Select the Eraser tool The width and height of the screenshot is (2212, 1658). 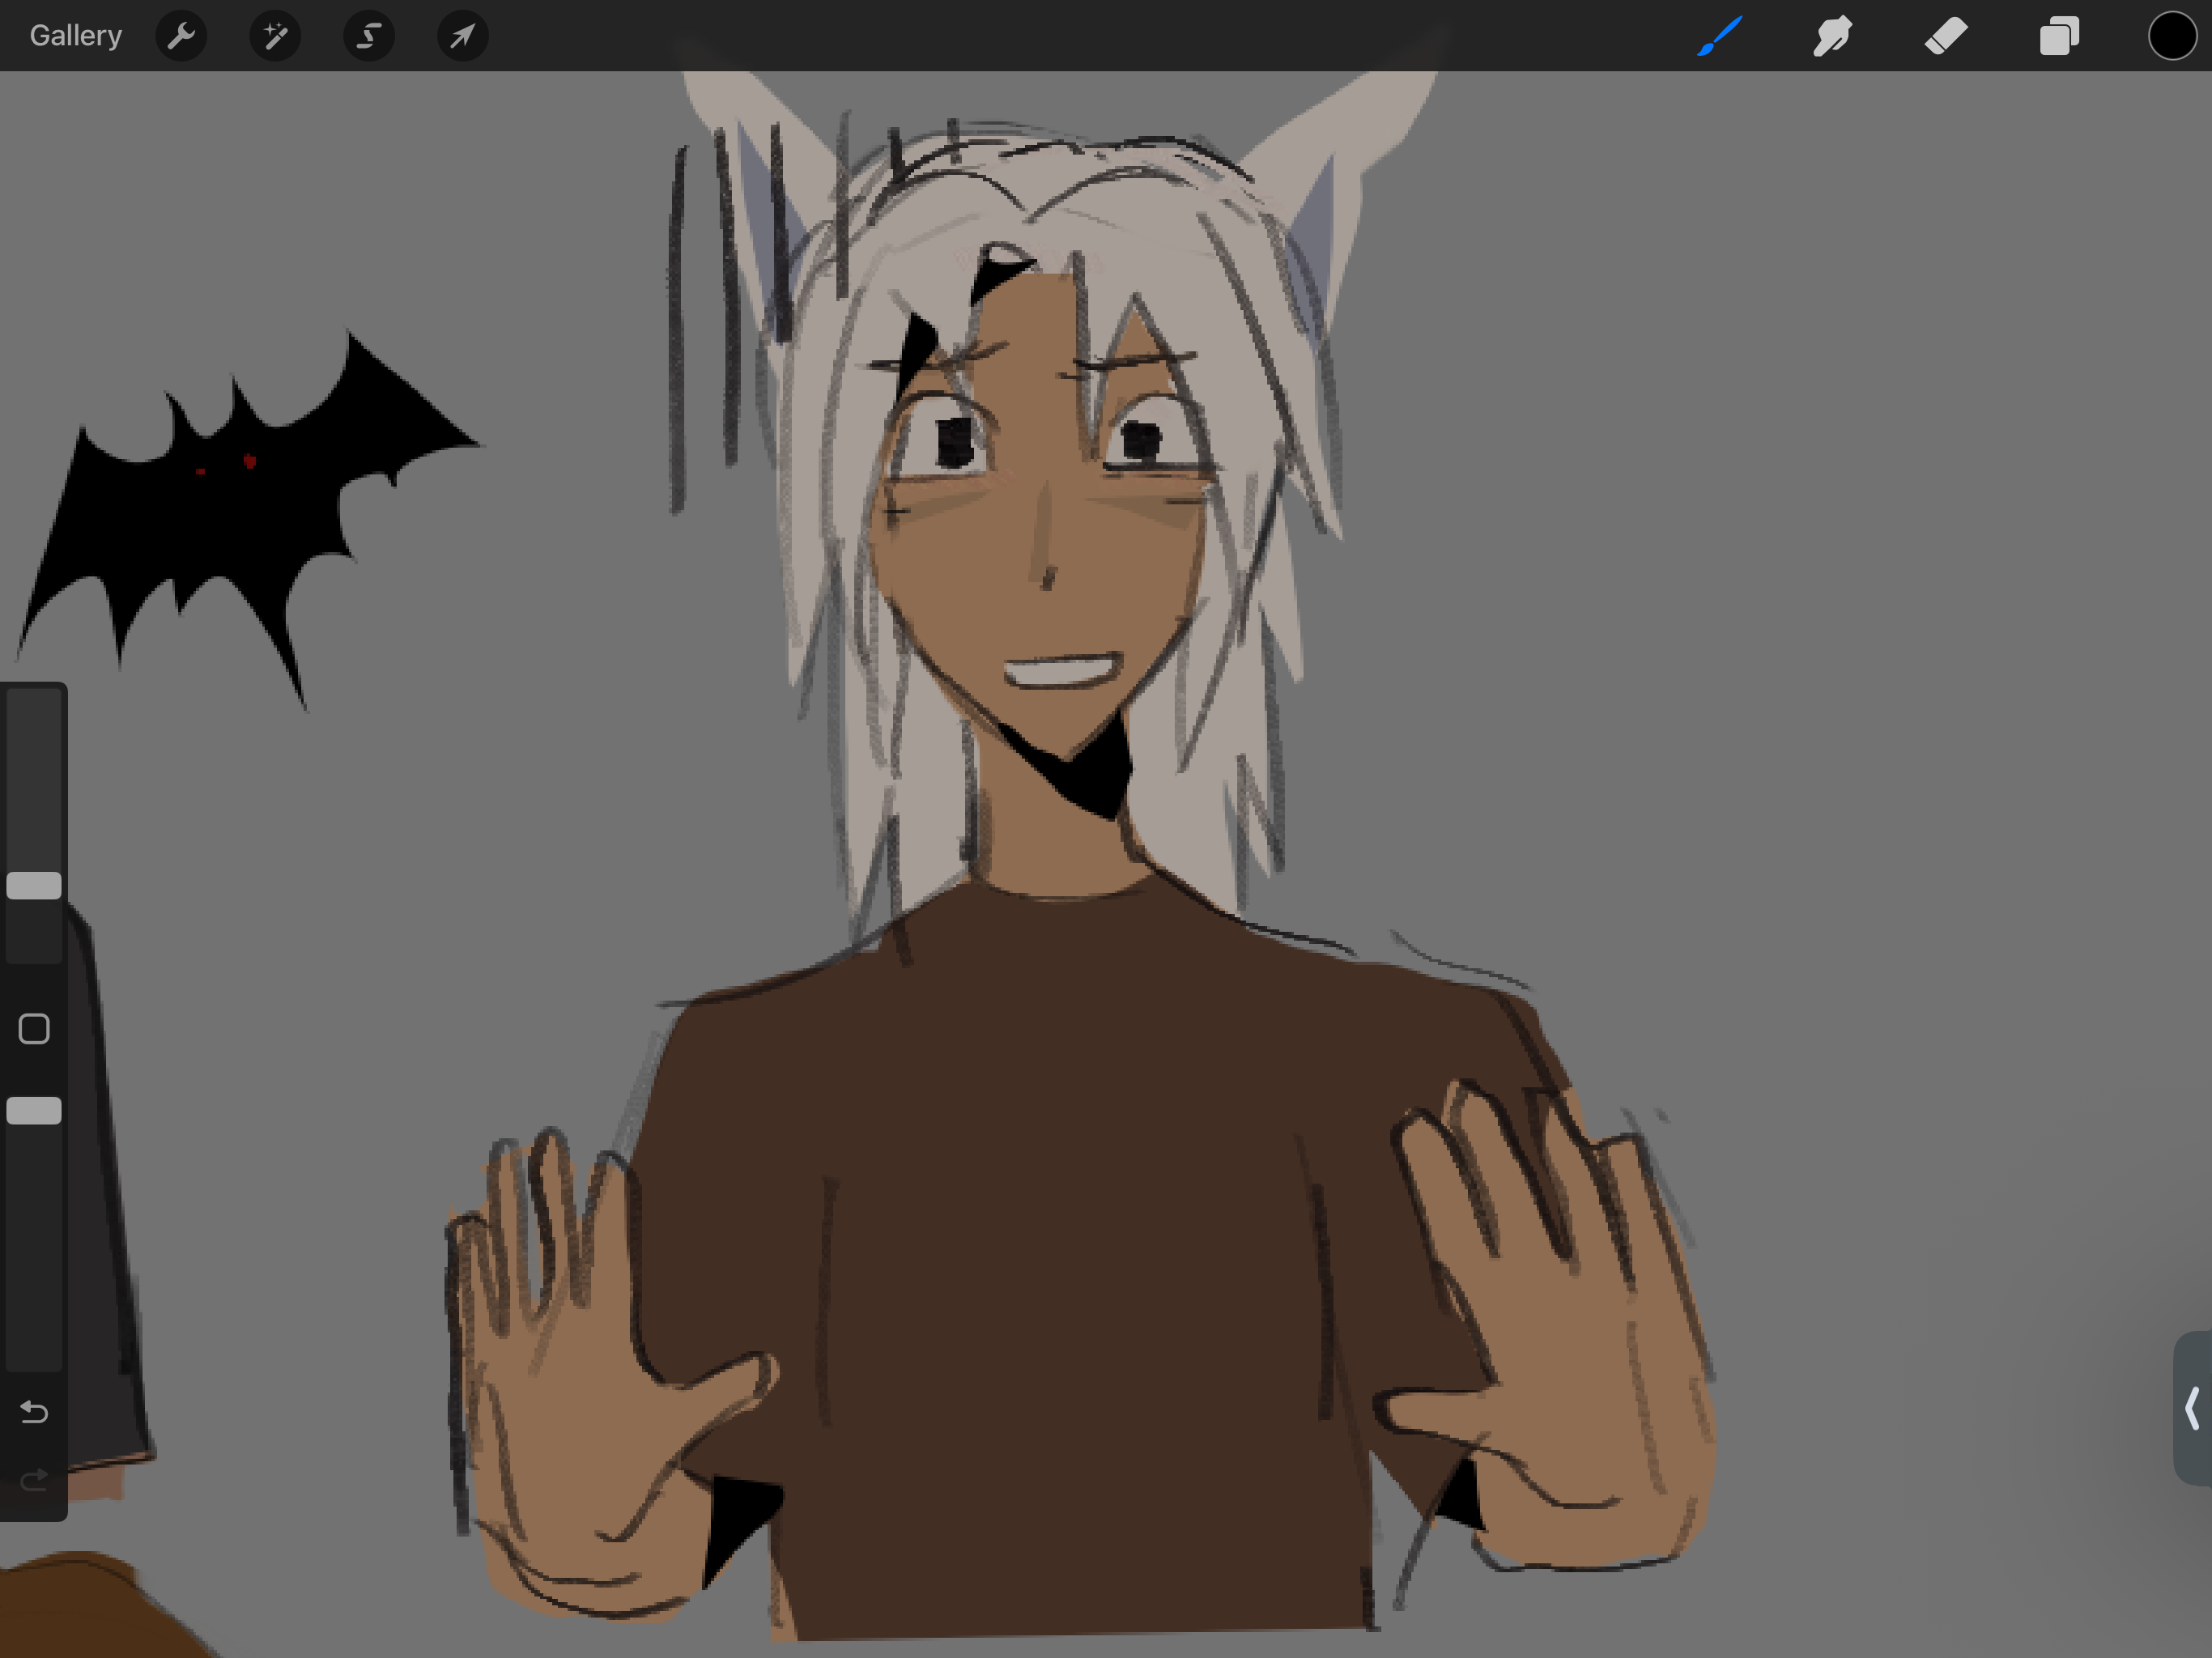tap(1946, 36)
